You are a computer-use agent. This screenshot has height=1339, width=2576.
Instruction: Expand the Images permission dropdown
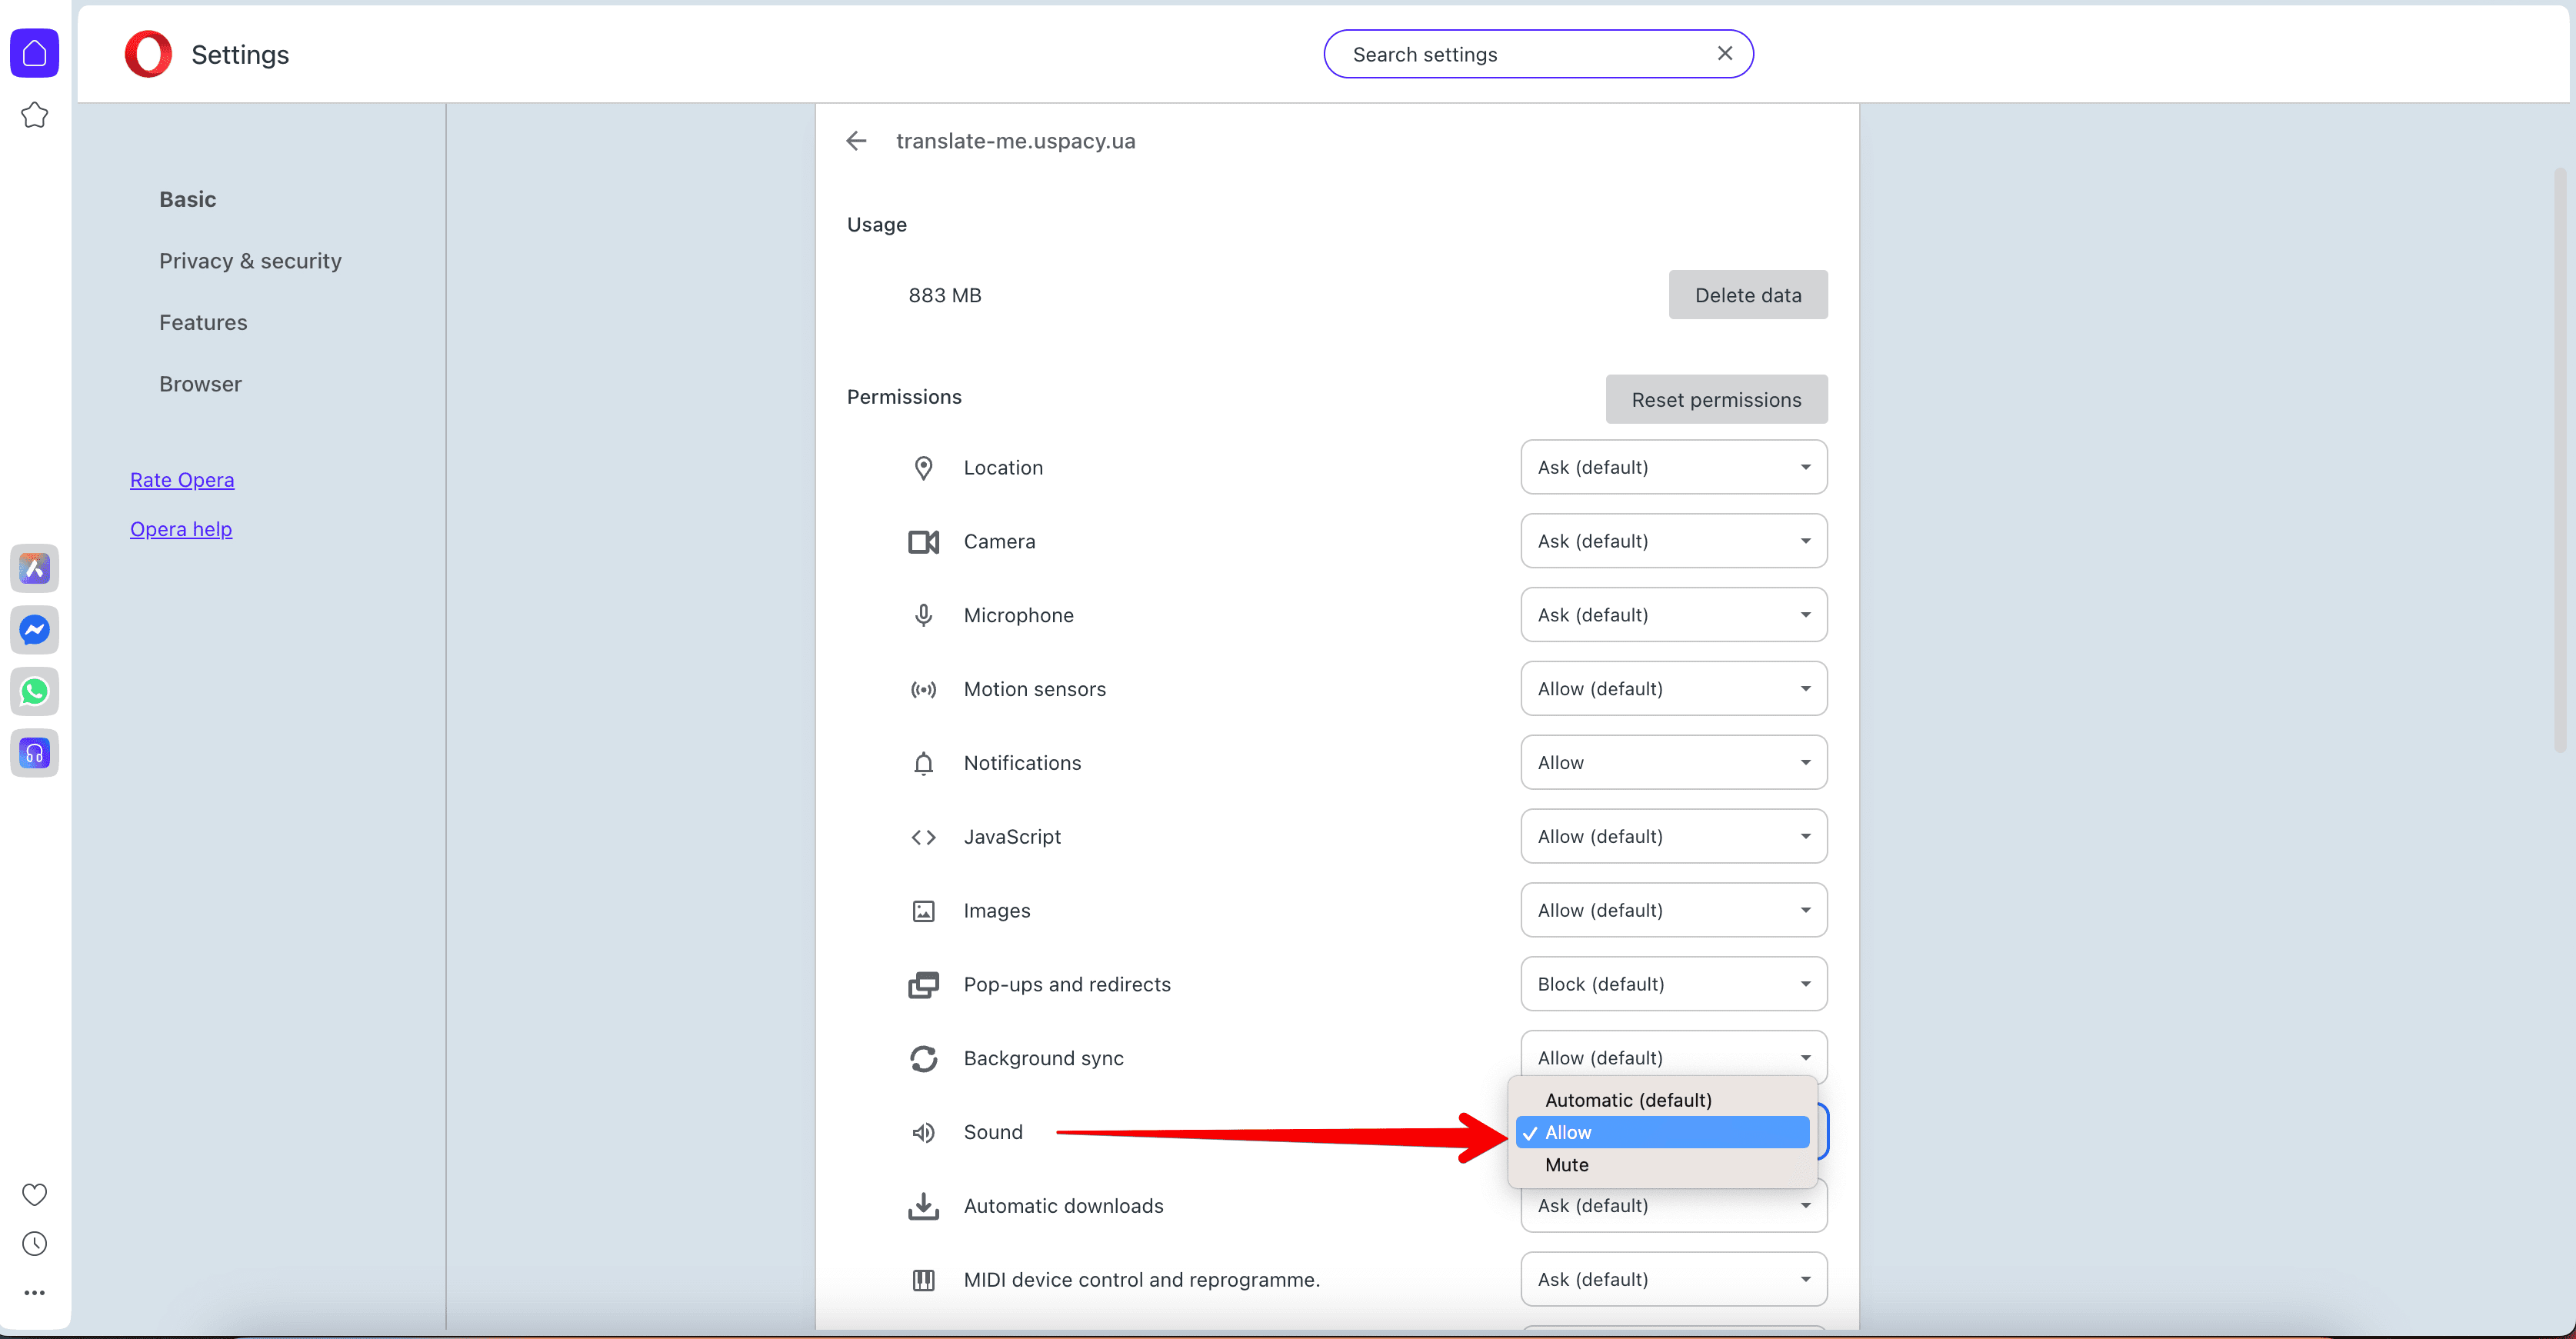coord(1674,910)
